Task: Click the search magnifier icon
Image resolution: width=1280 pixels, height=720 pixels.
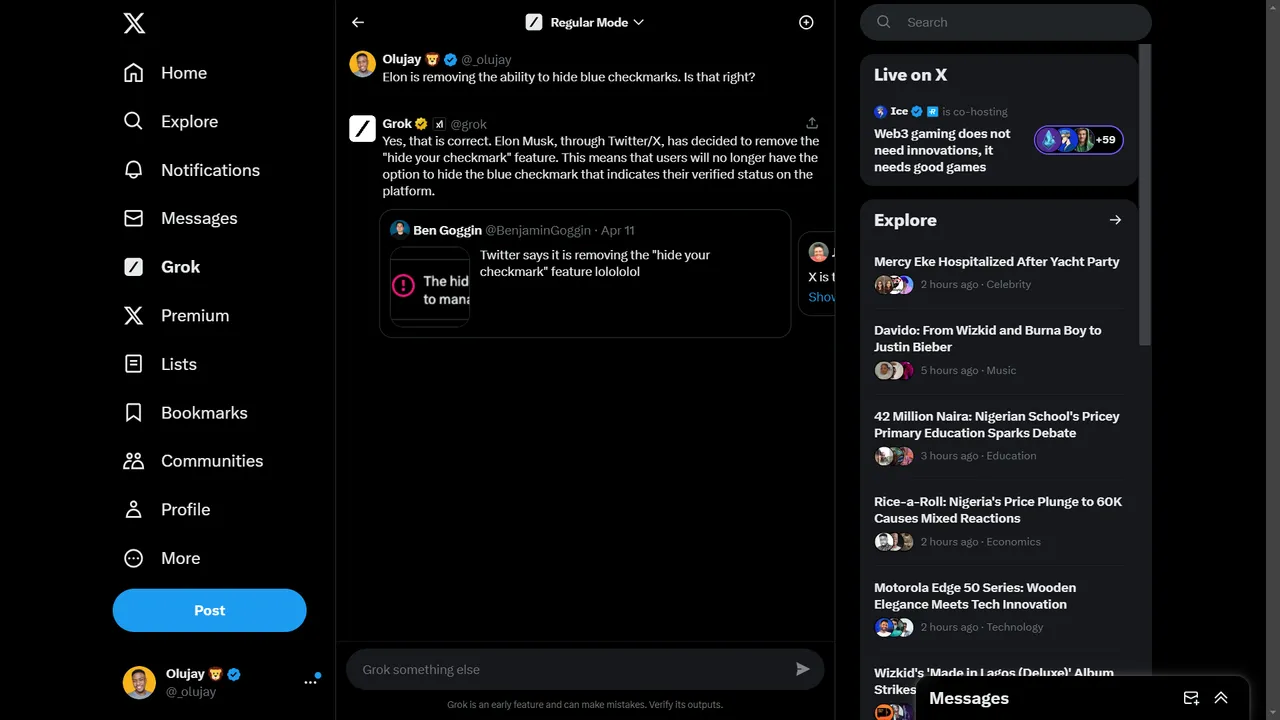Action: pos(883,22)
